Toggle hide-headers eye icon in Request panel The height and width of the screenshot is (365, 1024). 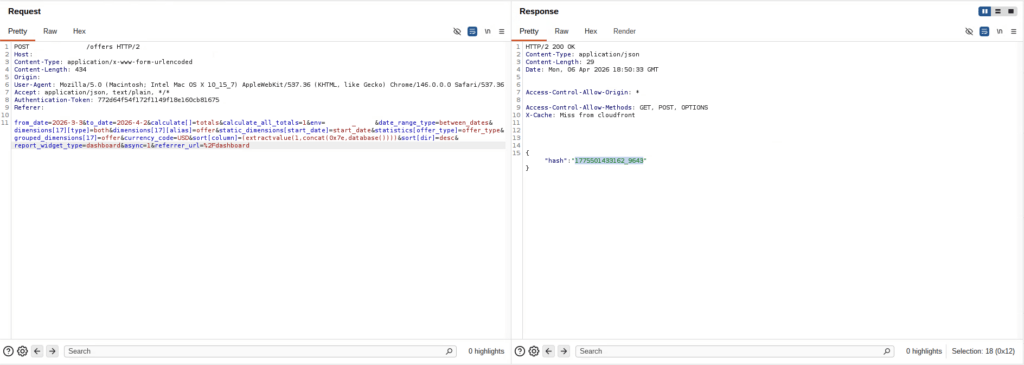coord(457,31)
